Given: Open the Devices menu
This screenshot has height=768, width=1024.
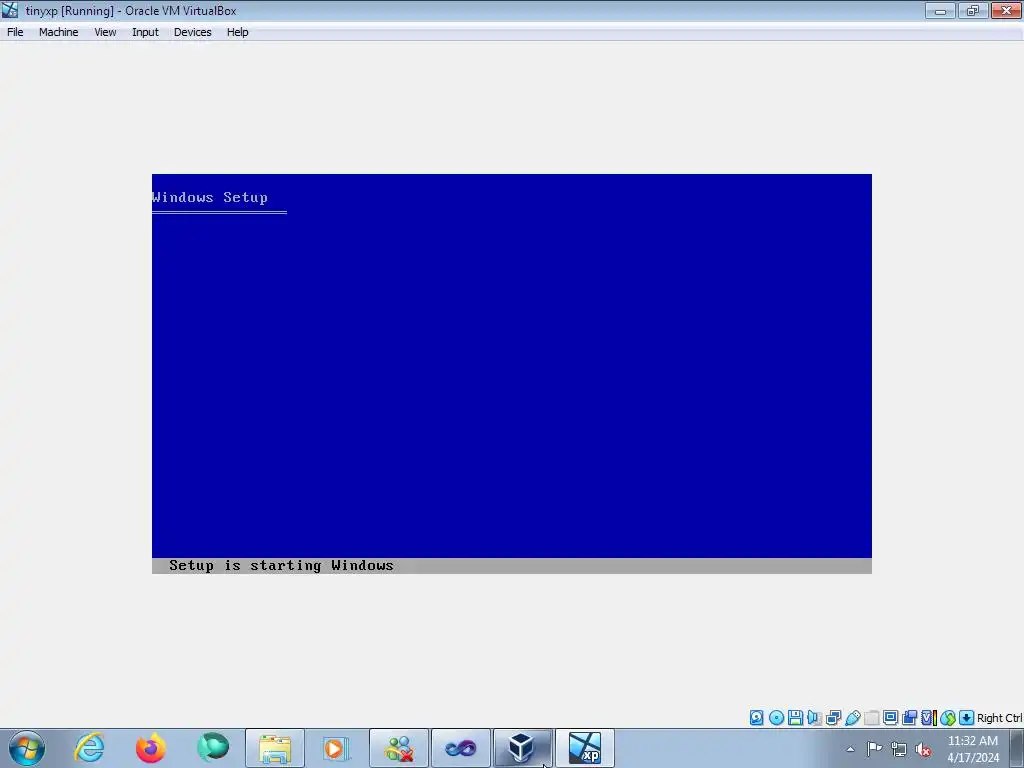Looking at the screenshot, I should pos(192,32).
